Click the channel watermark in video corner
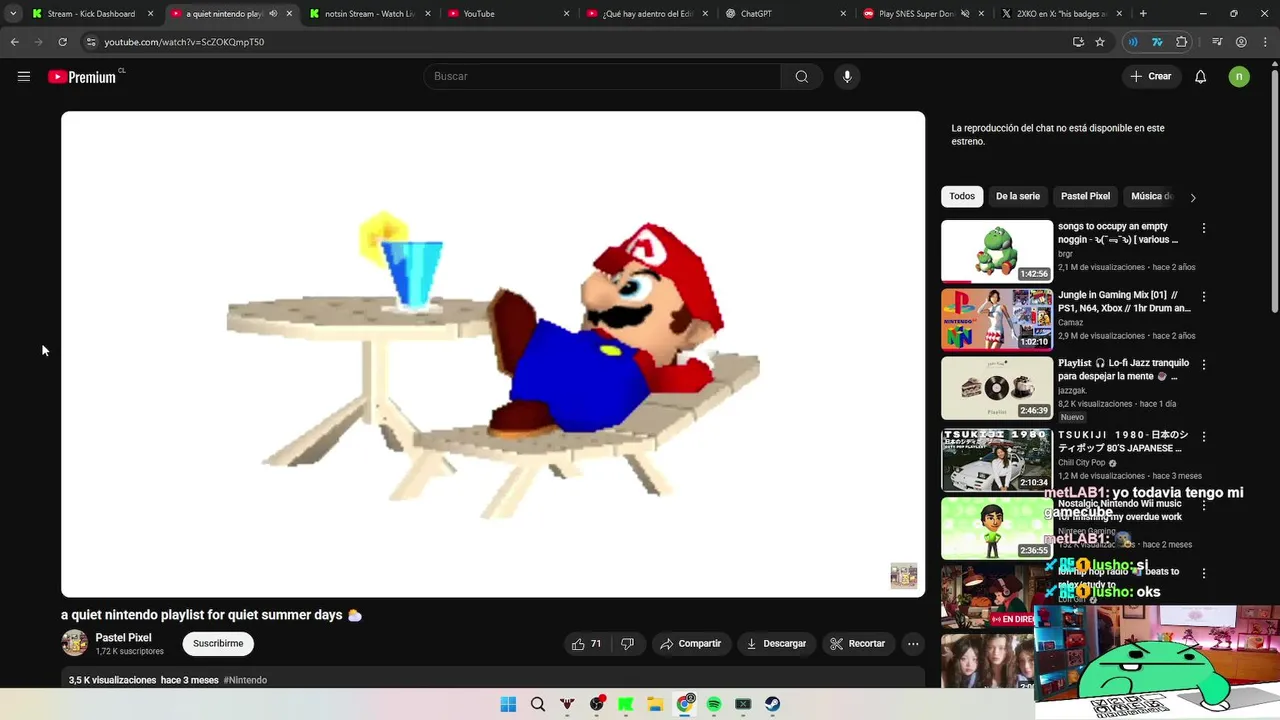This screenshot has width=1280, height=720. tap(904, 576)
